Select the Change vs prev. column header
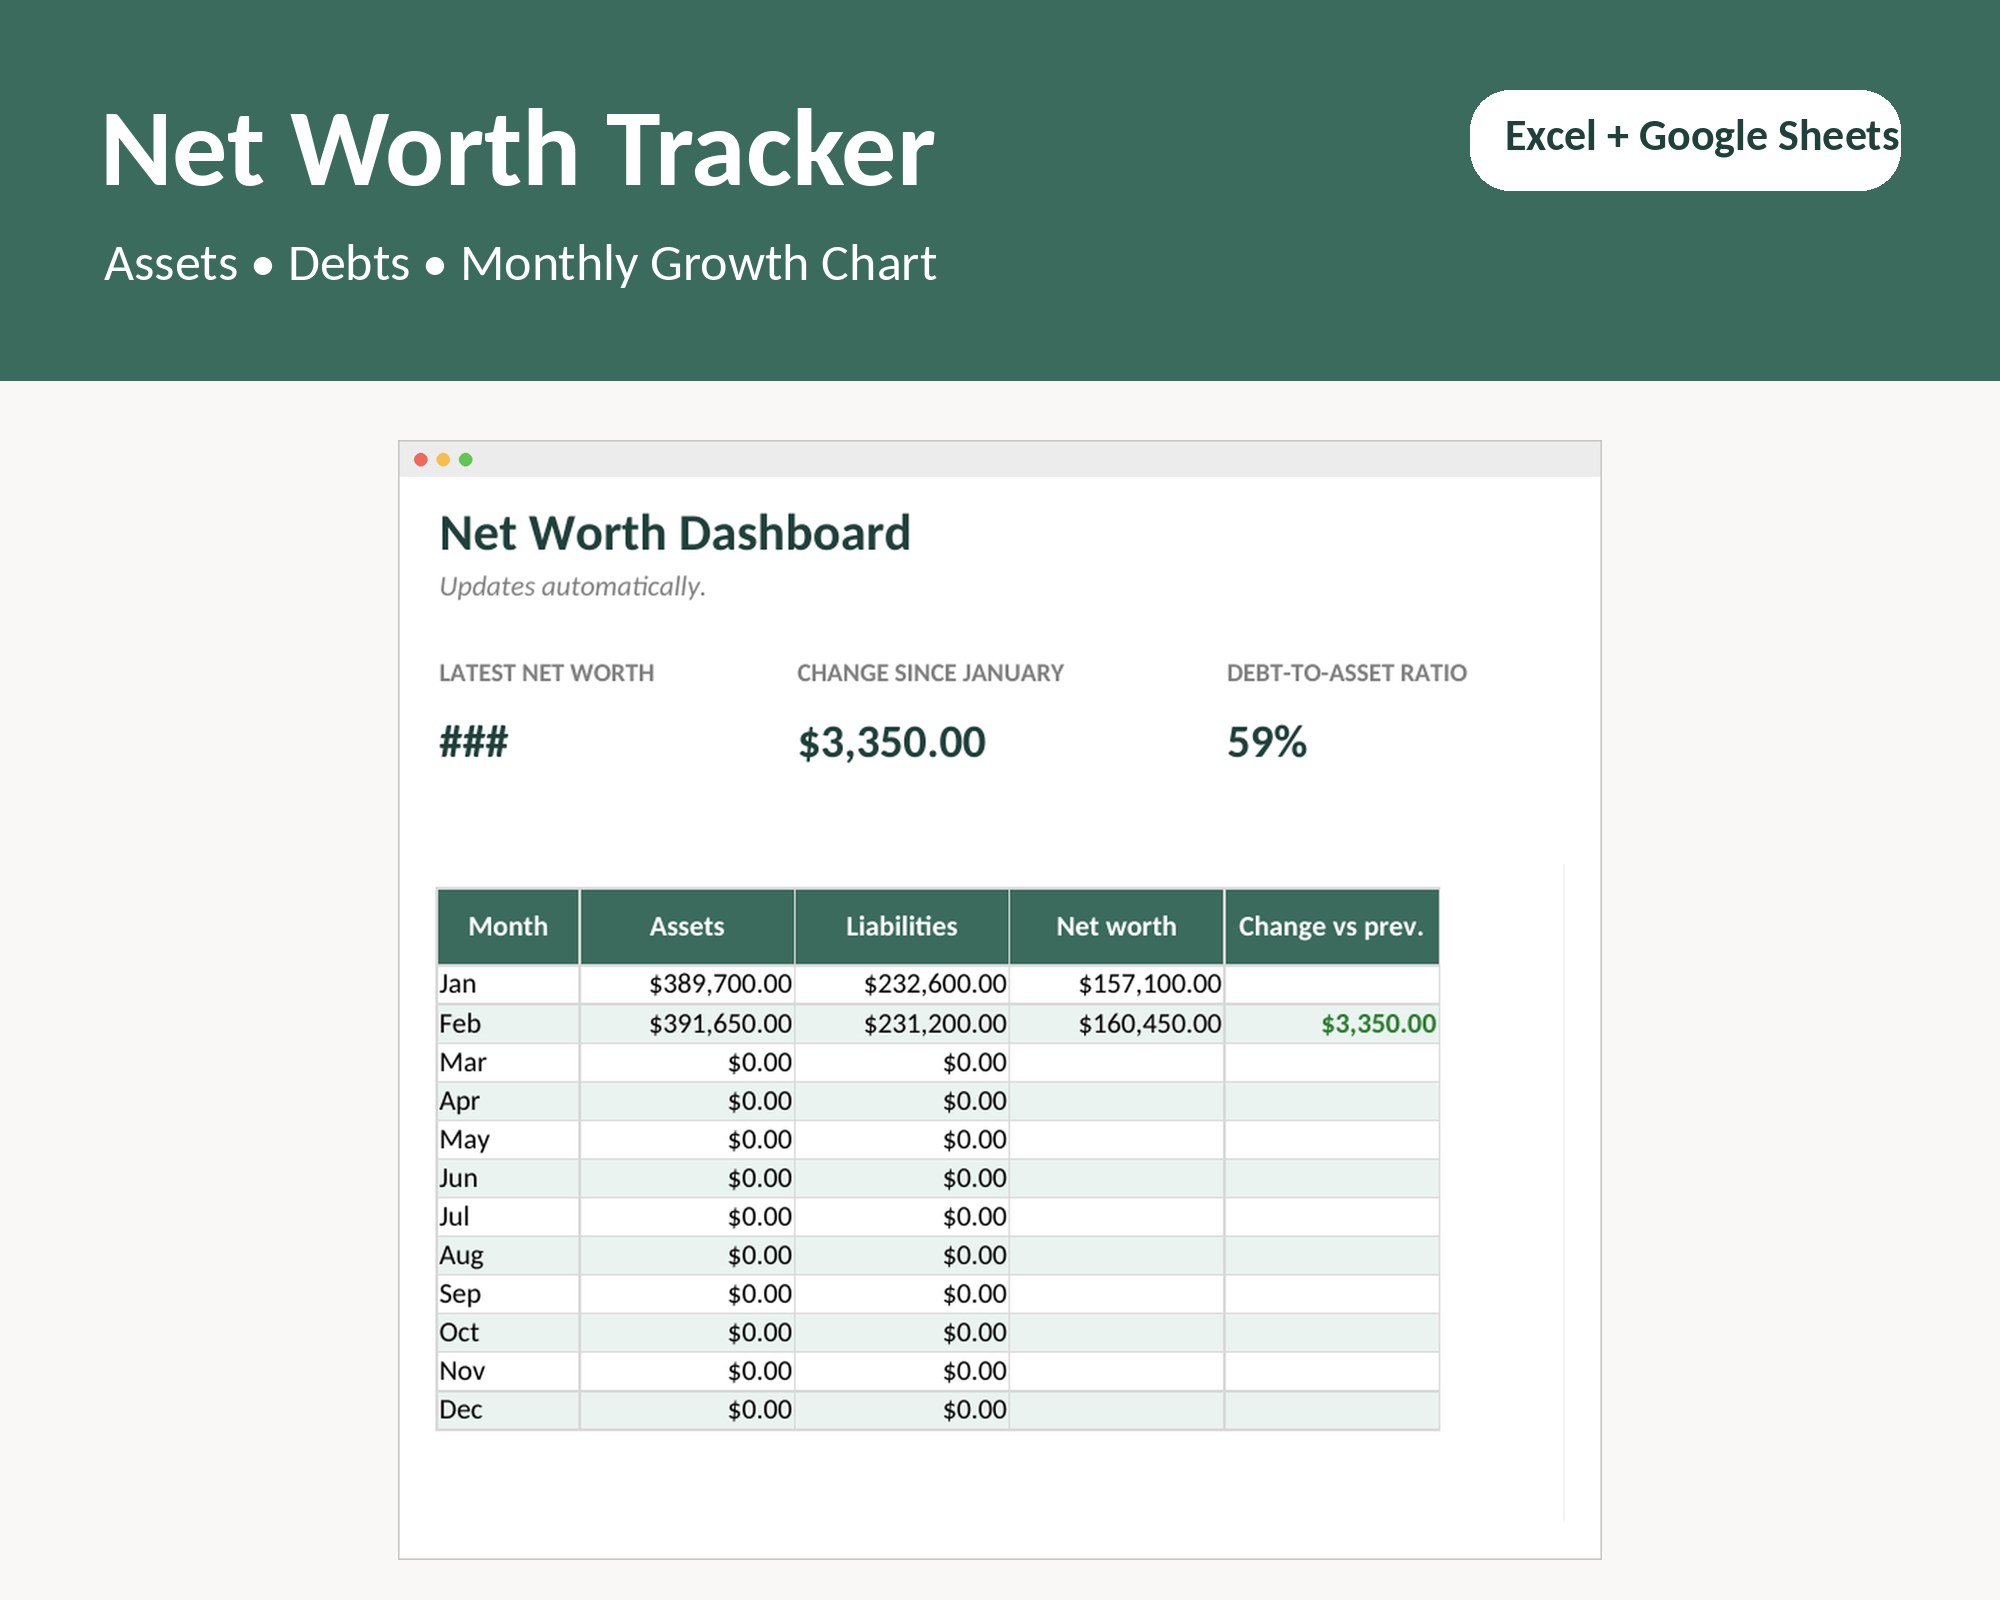Viewport: 2000px width, 1600px height. tap(1332, 926)
